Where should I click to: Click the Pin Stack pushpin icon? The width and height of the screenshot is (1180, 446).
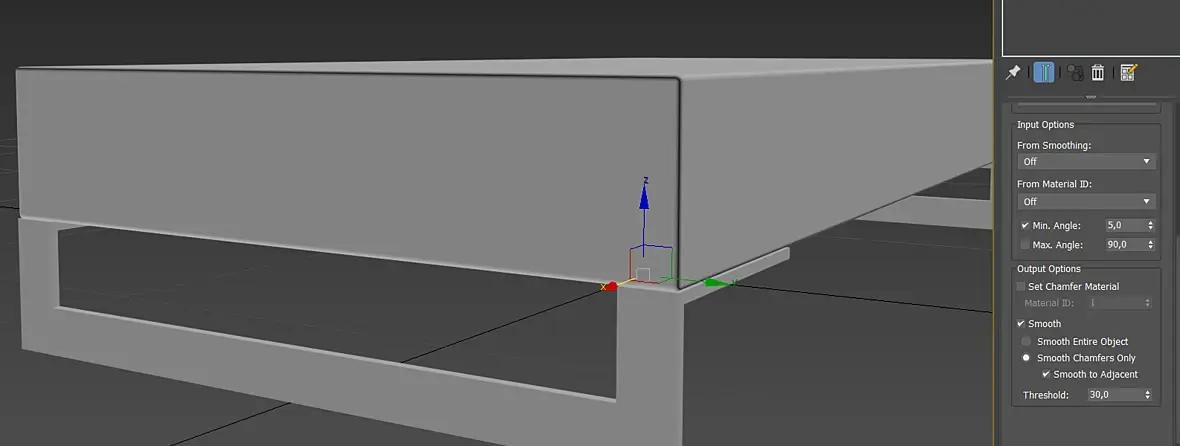tap(1013, 72)
